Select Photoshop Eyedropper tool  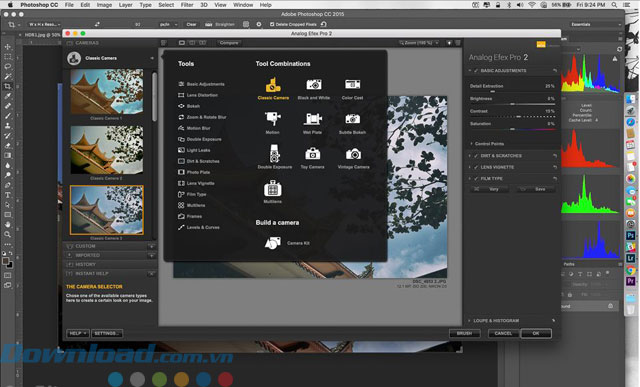point(8,96)
